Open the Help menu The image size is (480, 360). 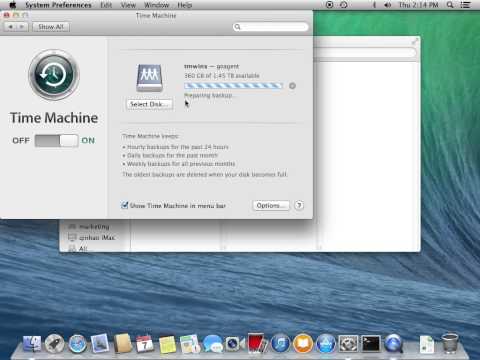pos(185,5)
